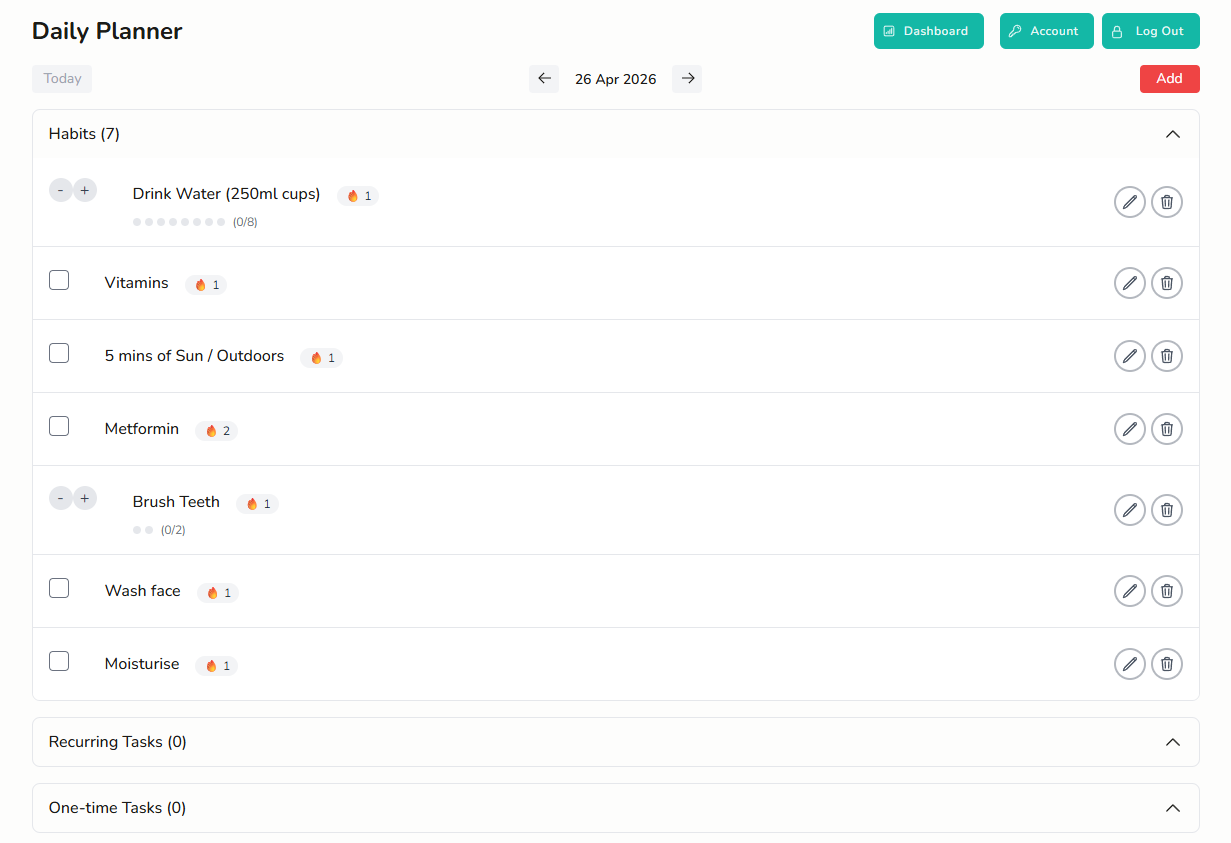Go to previous day arrow

544,79
